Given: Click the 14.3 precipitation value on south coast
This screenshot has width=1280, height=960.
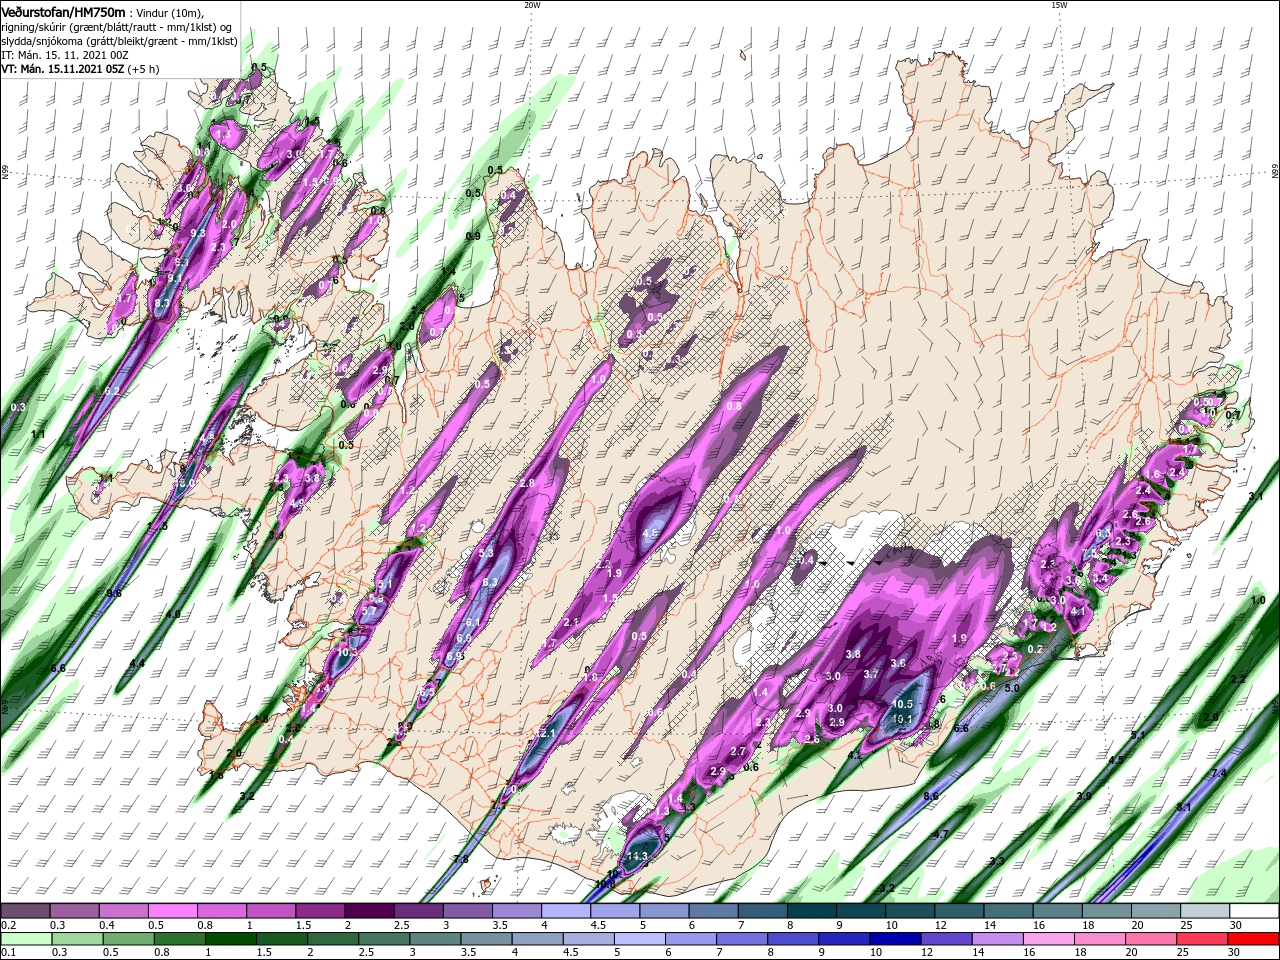Looking at the screenshot, I should [x=637, y=857].
